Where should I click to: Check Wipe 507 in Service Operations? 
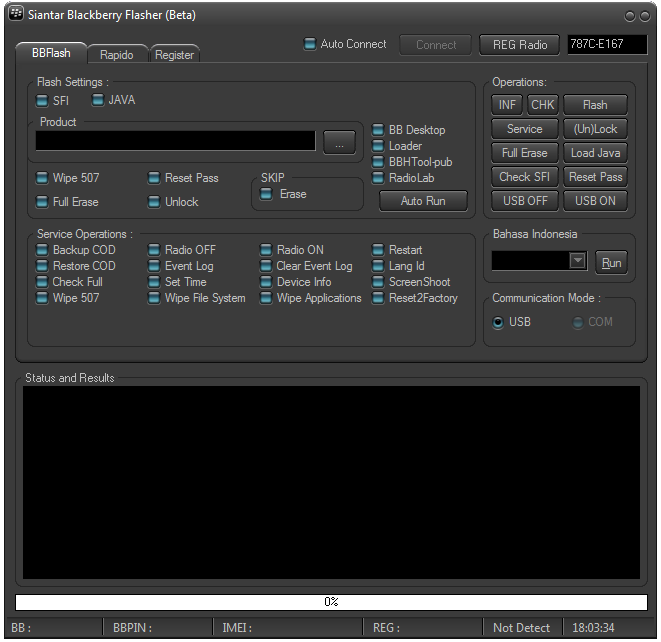tap(42, 298)
